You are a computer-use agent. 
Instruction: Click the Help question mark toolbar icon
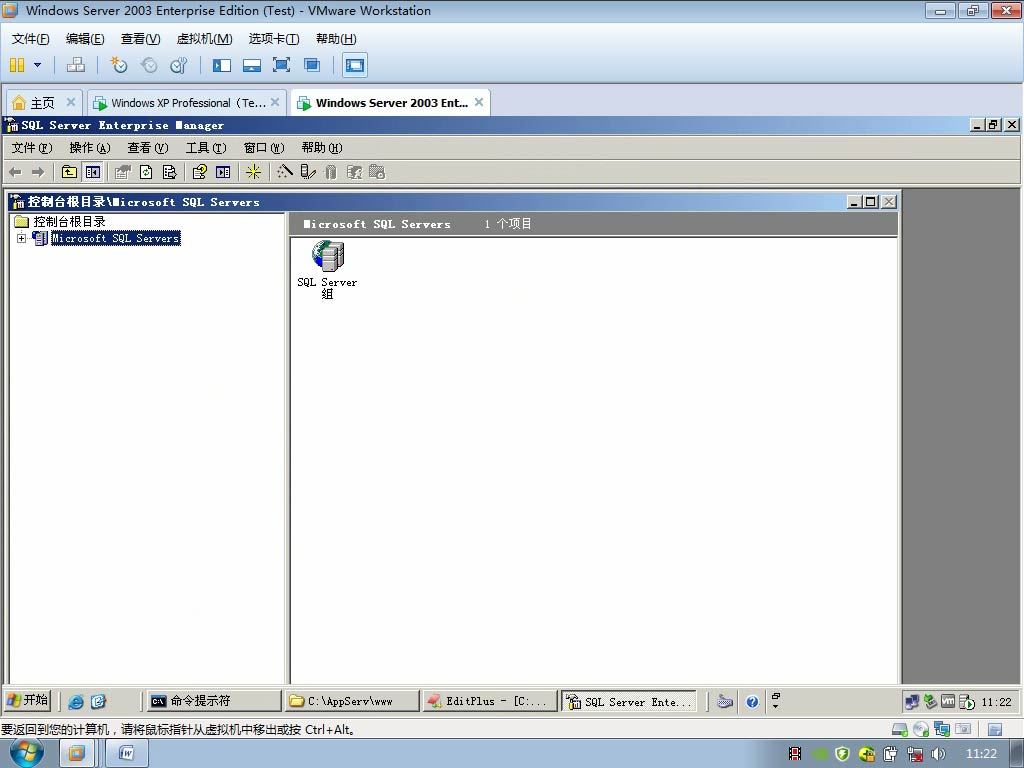pos(200,172)
